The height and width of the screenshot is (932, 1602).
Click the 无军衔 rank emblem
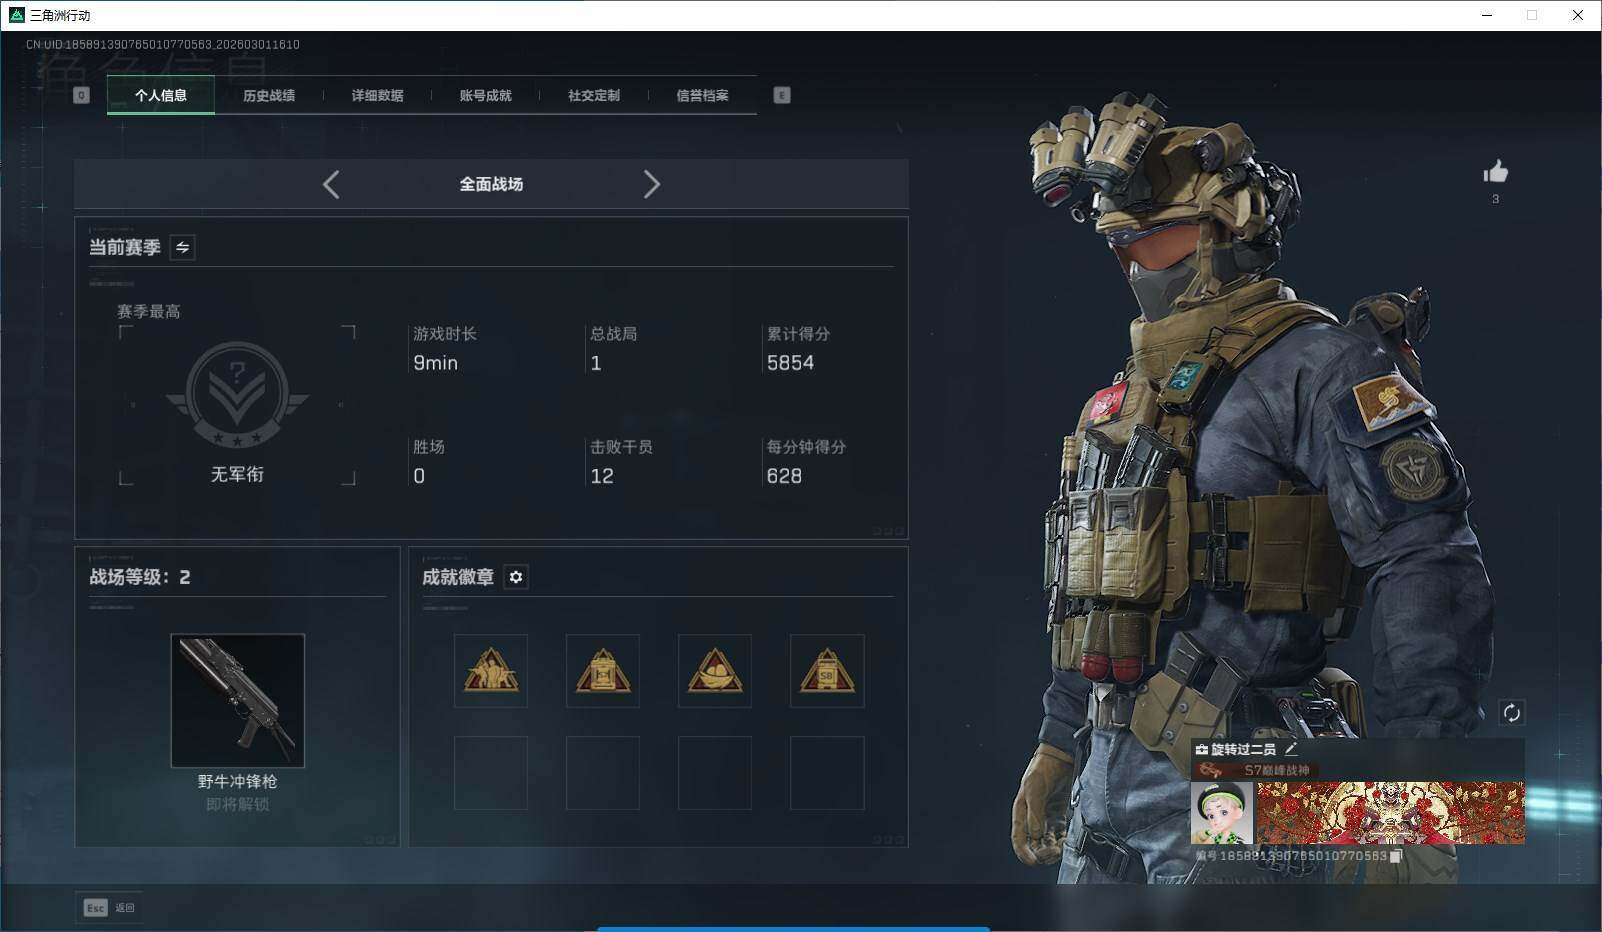237,394
